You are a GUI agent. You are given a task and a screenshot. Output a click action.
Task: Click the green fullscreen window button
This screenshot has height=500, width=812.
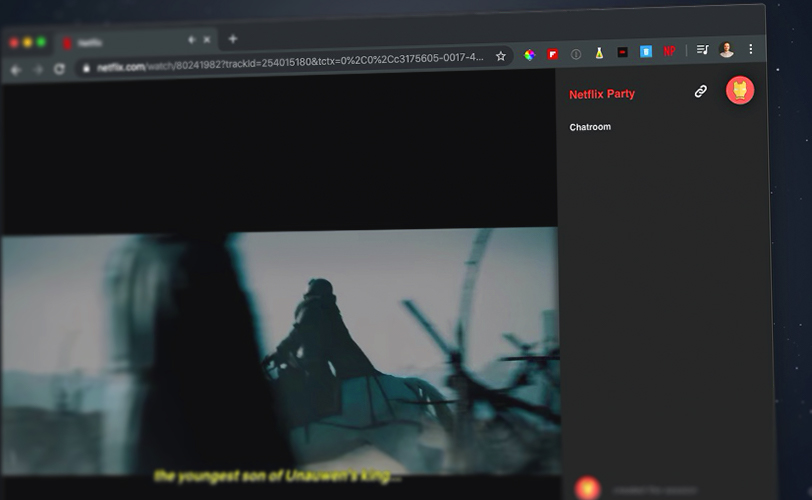[x=41, y=42]
